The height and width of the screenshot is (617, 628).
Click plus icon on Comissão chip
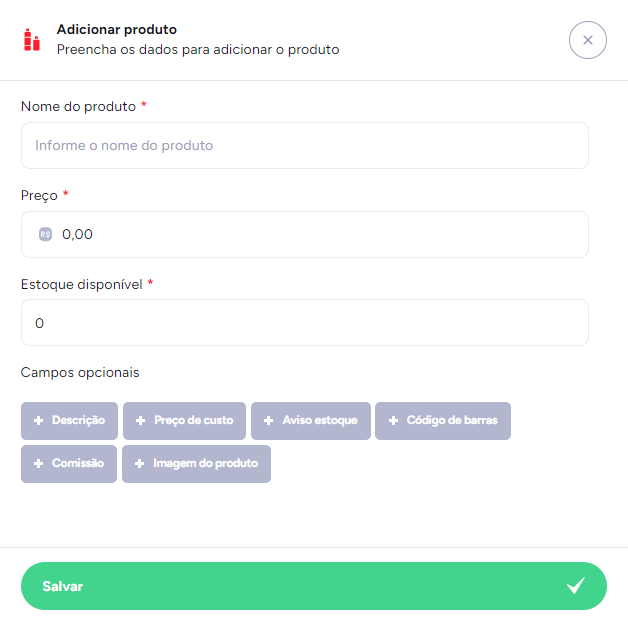point(39,464)
